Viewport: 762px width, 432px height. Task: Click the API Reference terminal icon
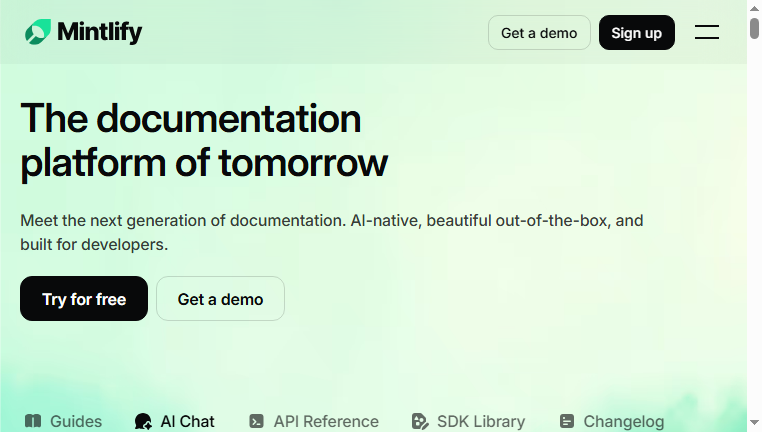tap(257, 421)
